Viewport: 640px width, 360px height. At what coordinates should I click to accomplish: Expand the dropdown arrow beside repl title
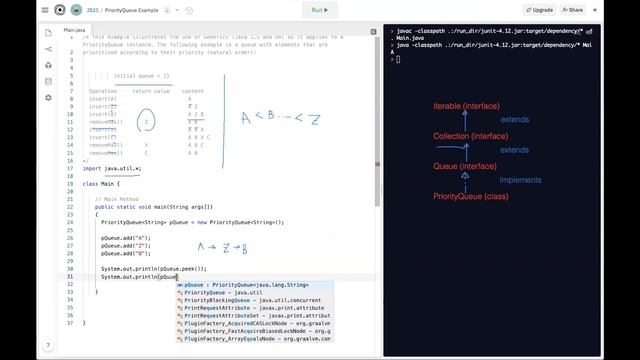coord(177,10)
